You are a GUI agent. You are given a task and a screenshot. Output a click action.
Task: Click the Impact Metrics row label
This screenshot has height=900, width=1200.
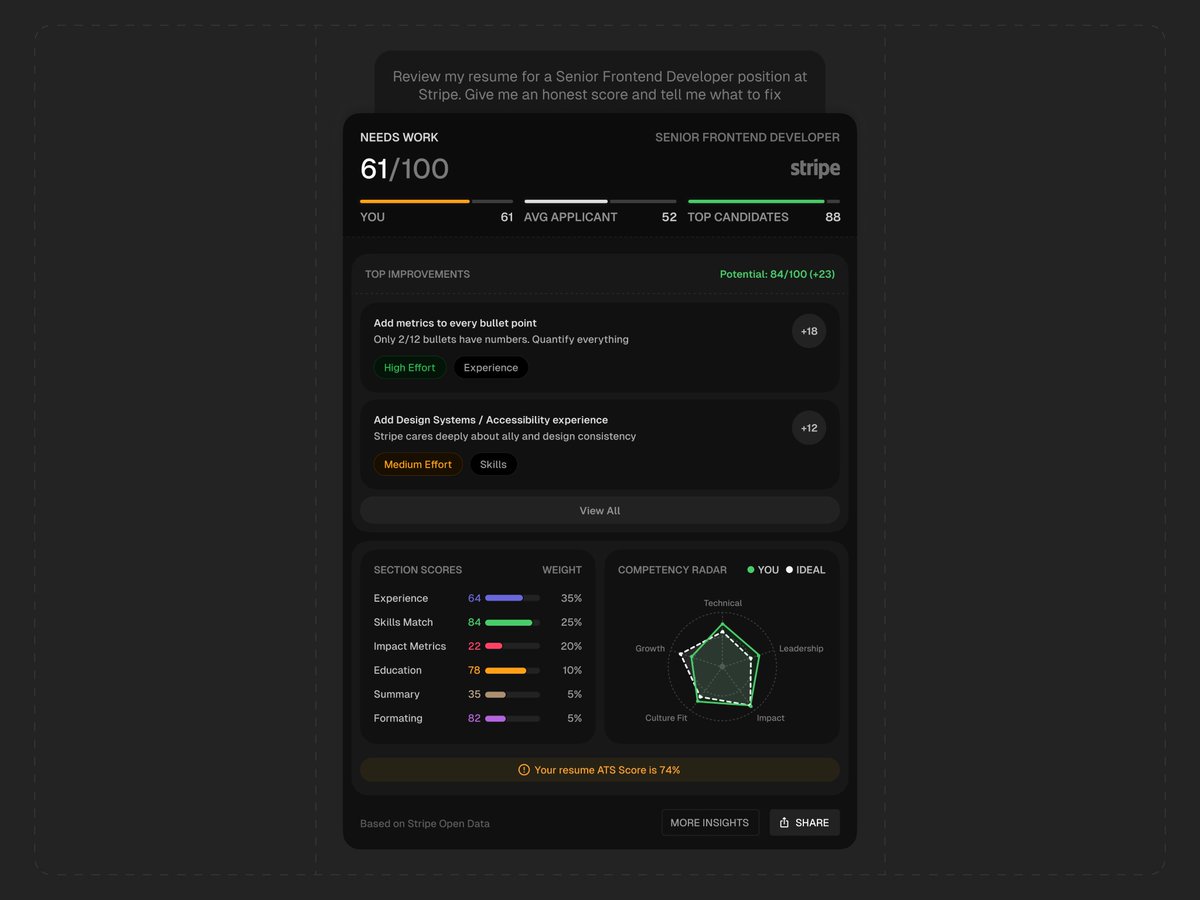(410, 646)
